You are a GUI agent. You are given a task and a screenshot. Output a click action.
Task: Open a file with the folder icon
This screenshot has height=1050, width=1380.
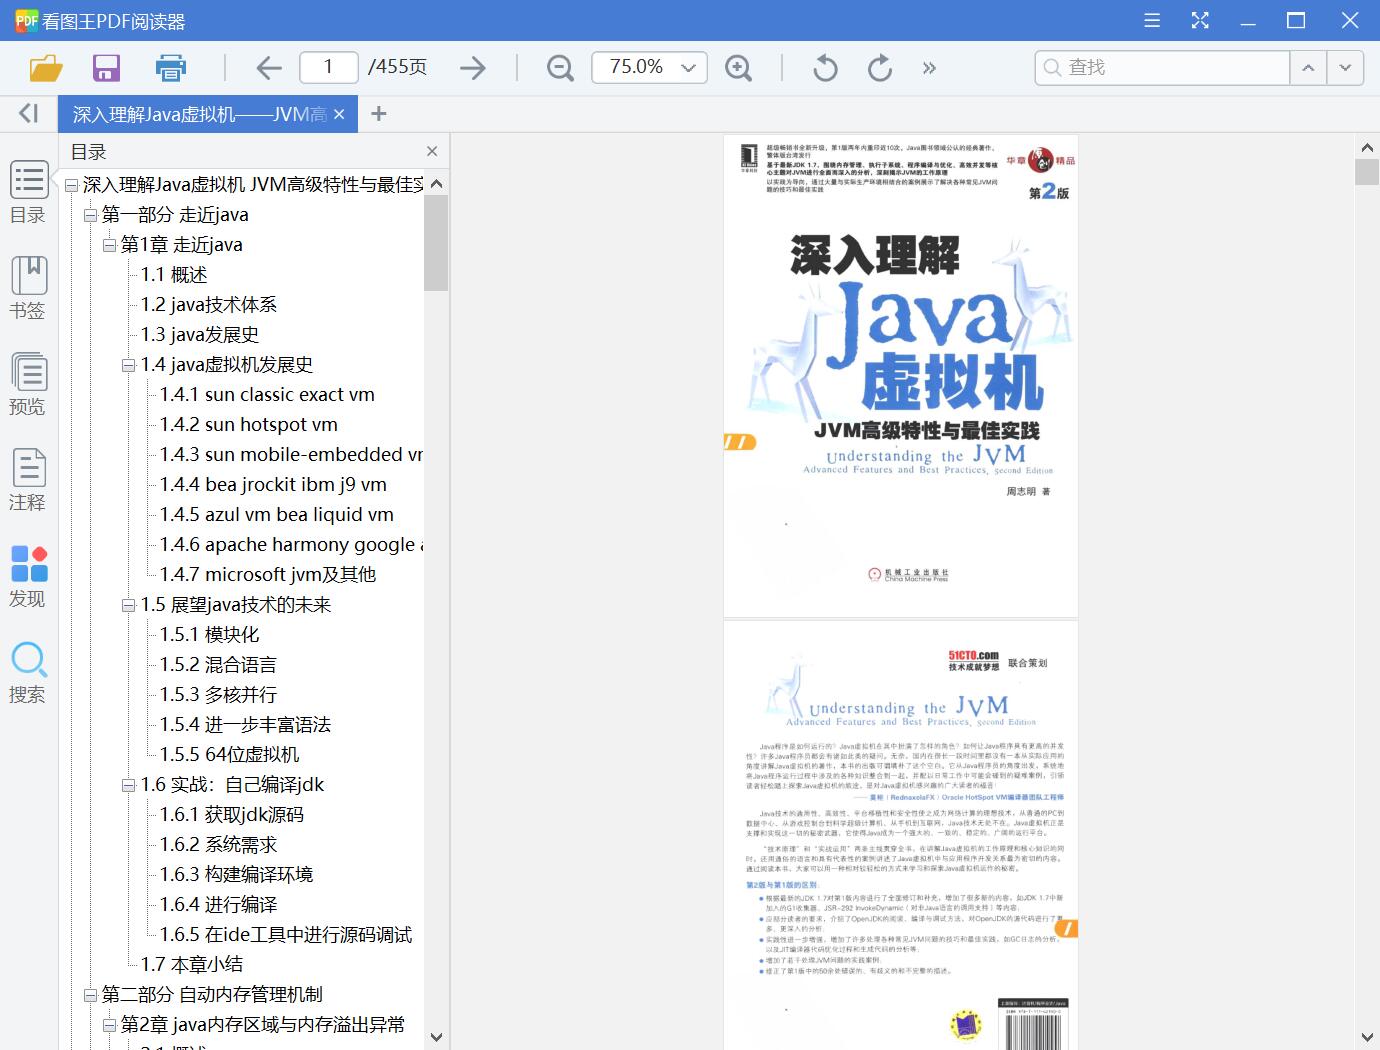coord(46,67)
